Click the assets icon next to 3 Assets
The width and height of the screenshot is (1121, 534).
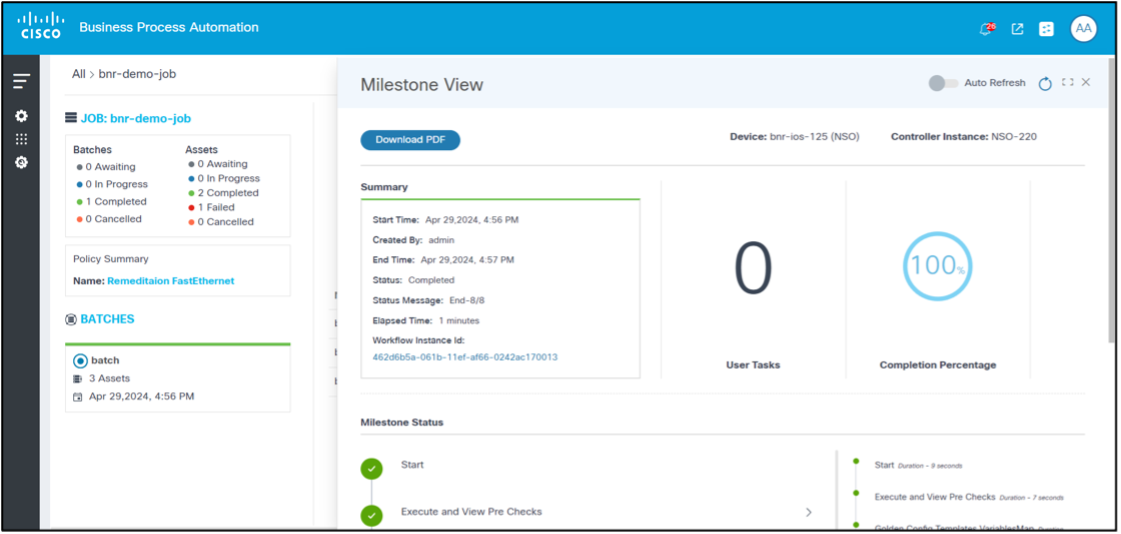pos(78,378)
